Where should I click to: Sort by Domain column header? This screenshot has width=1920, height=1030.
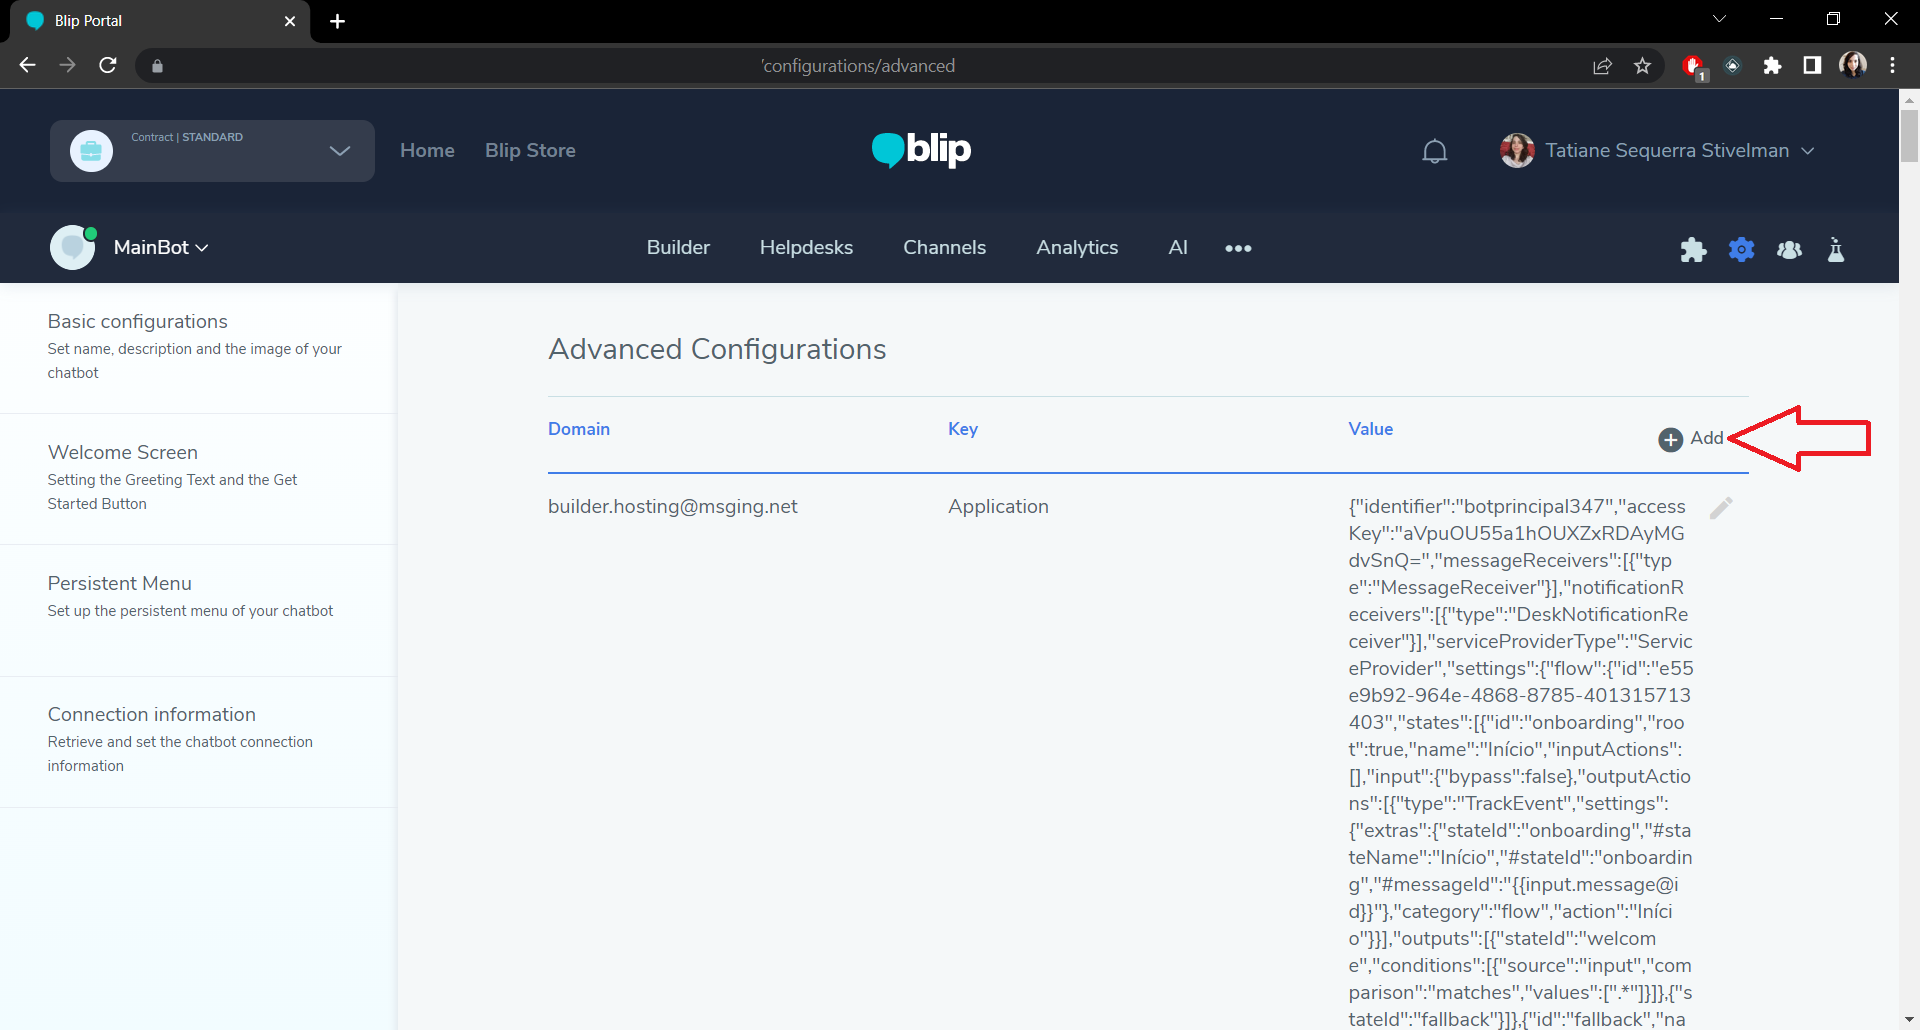point(579,429)
